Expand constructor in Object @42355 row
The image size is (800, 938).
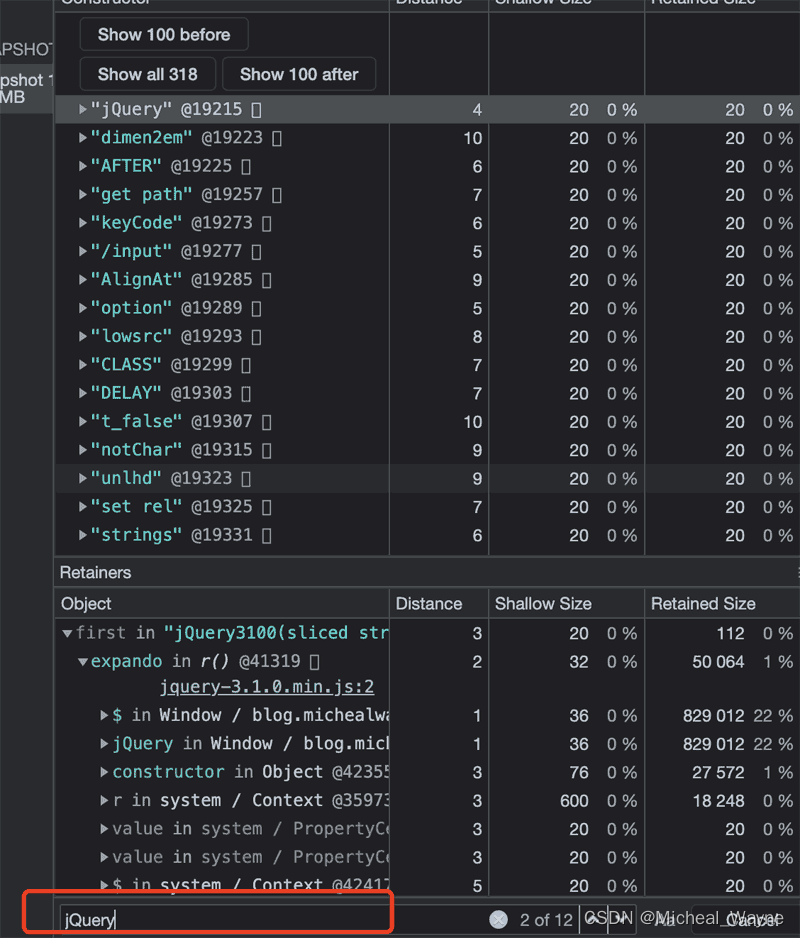coord(104,772)
